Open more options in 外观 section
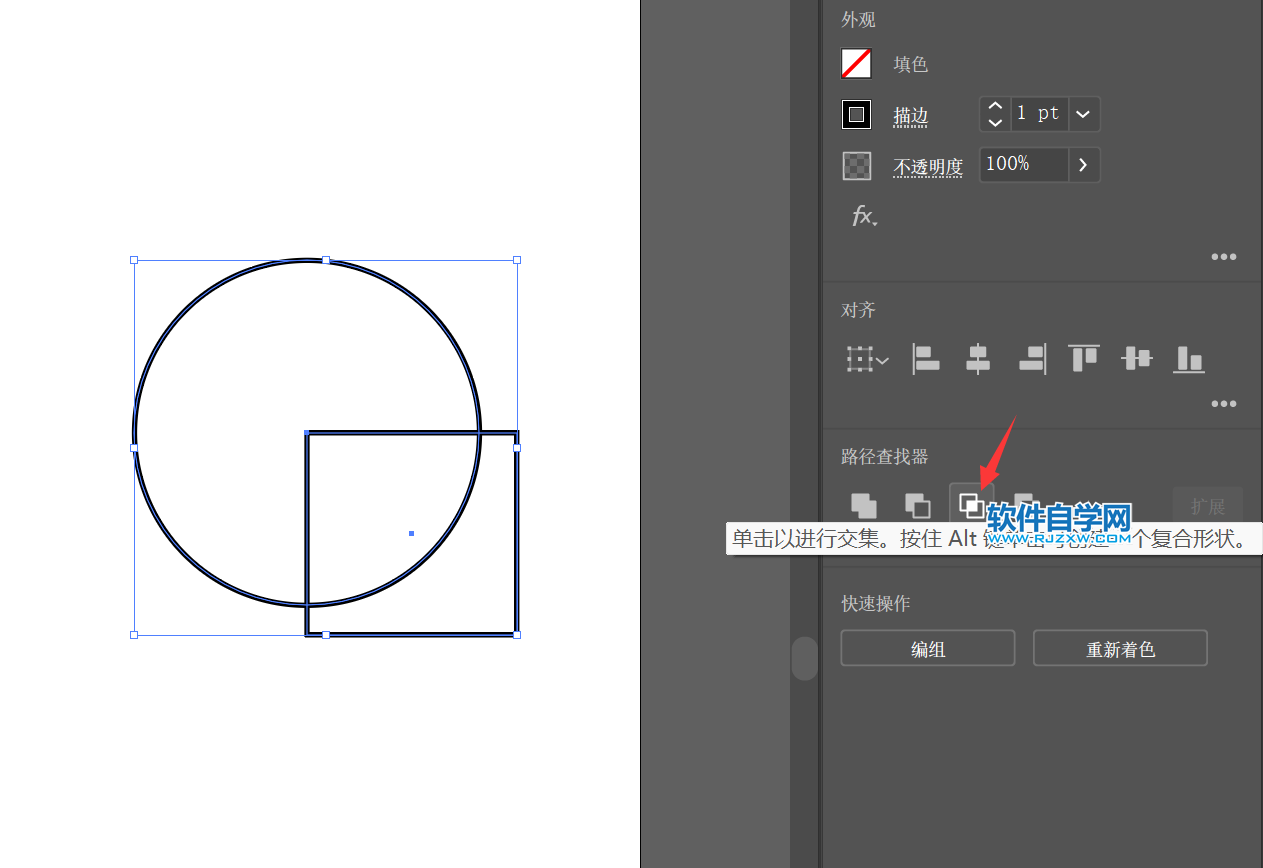This screenshot has width=1263, height=868. pyautogui.click(x=1224, y=257)
